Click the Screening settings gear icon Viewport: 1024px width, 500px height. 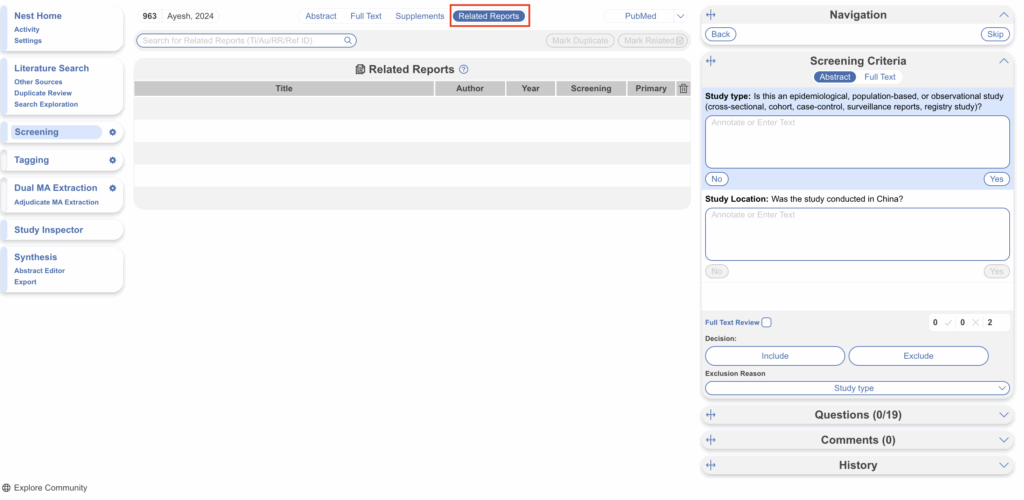[112, 132]
